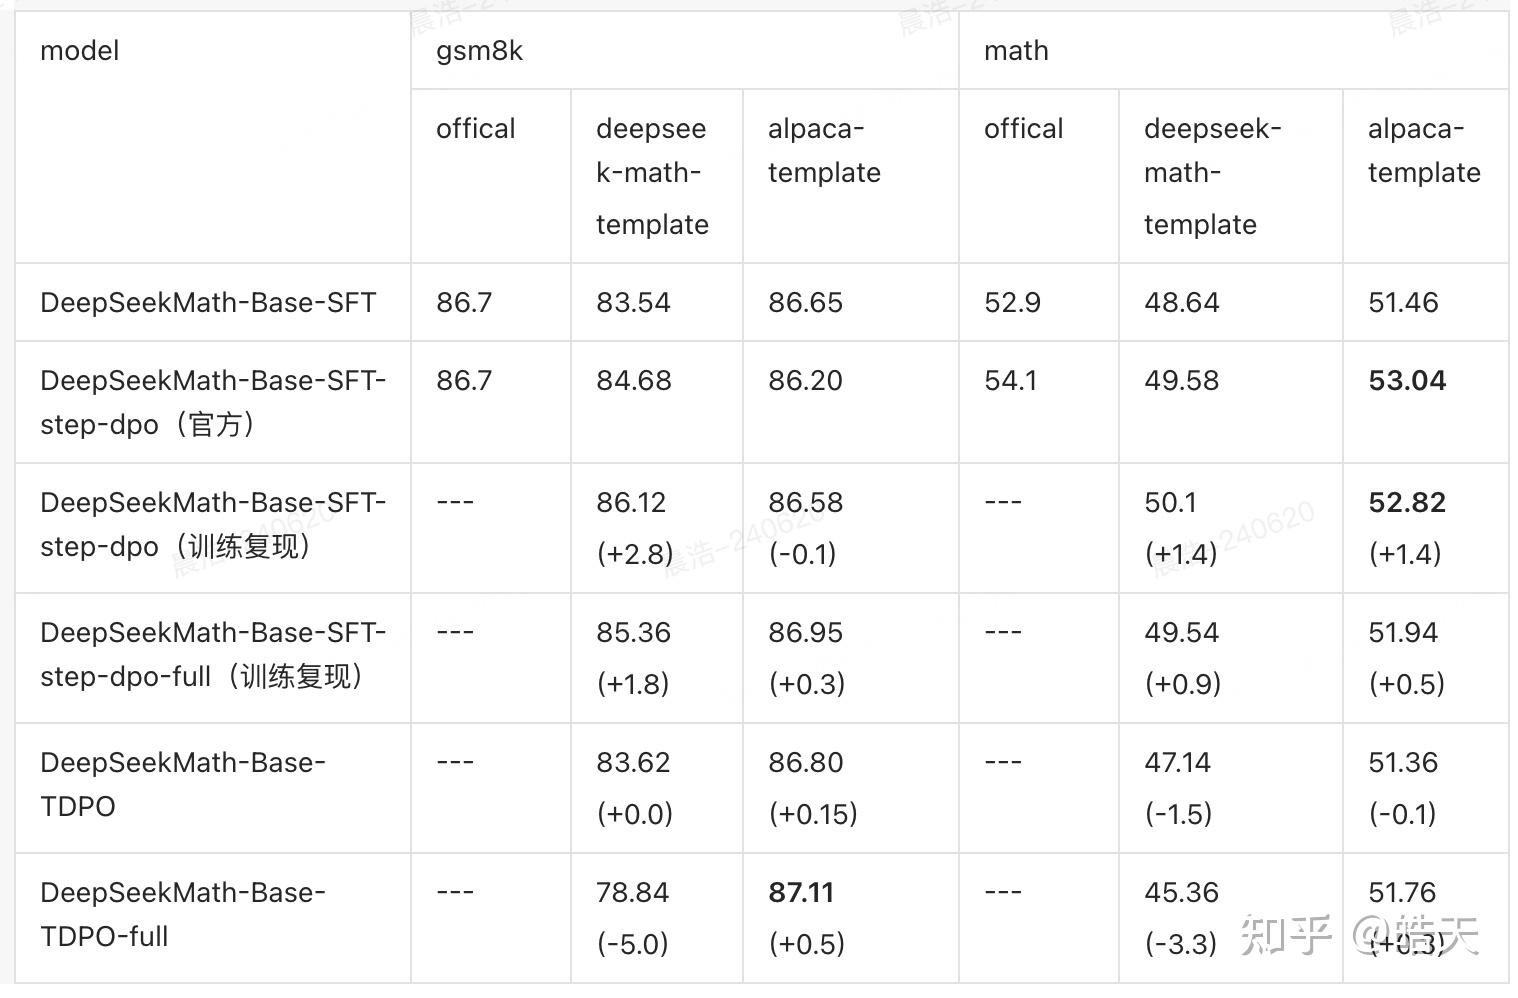This screenshot has width=1518, height=998.
Task: Click the bold 52.82 value
Action: tap(1407, 502)
